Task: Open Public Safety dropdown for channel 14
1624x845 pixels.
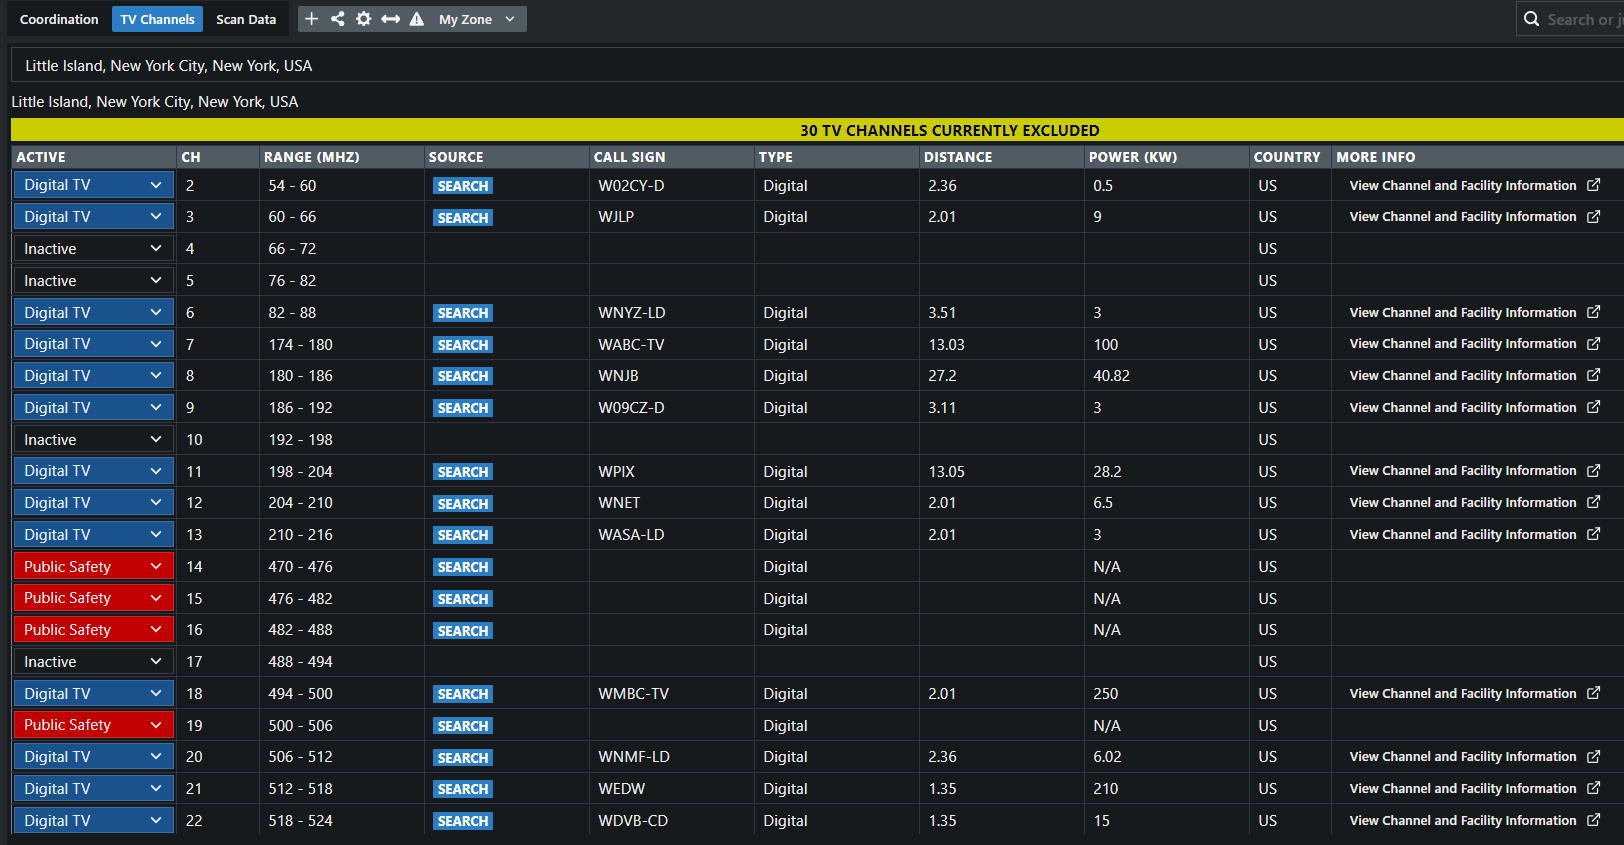Action: pyautogui.click(x=93, y=567)
